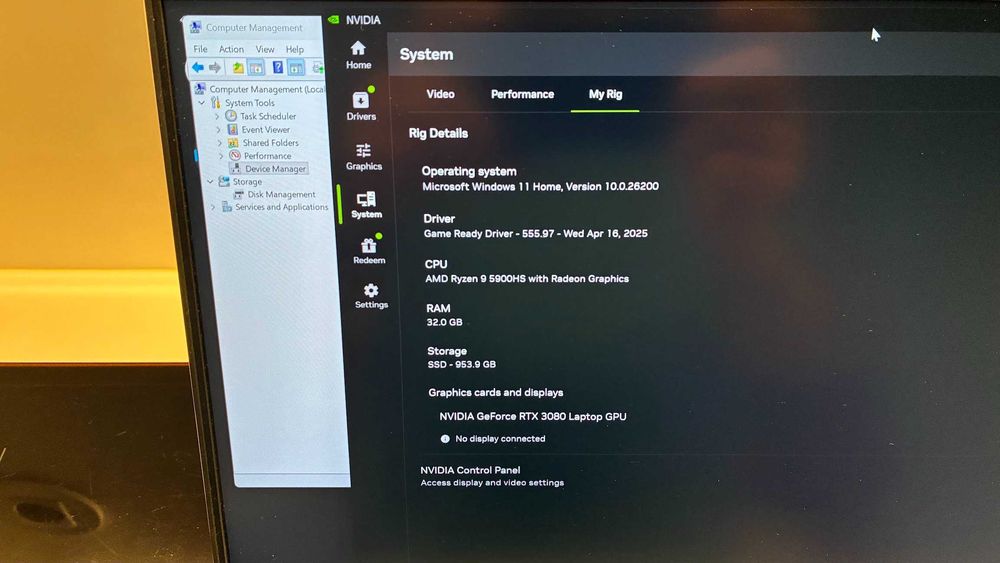1000x563 pixels.
Task: Click the 32.0 GB RAM value
Action: (445, 322)
